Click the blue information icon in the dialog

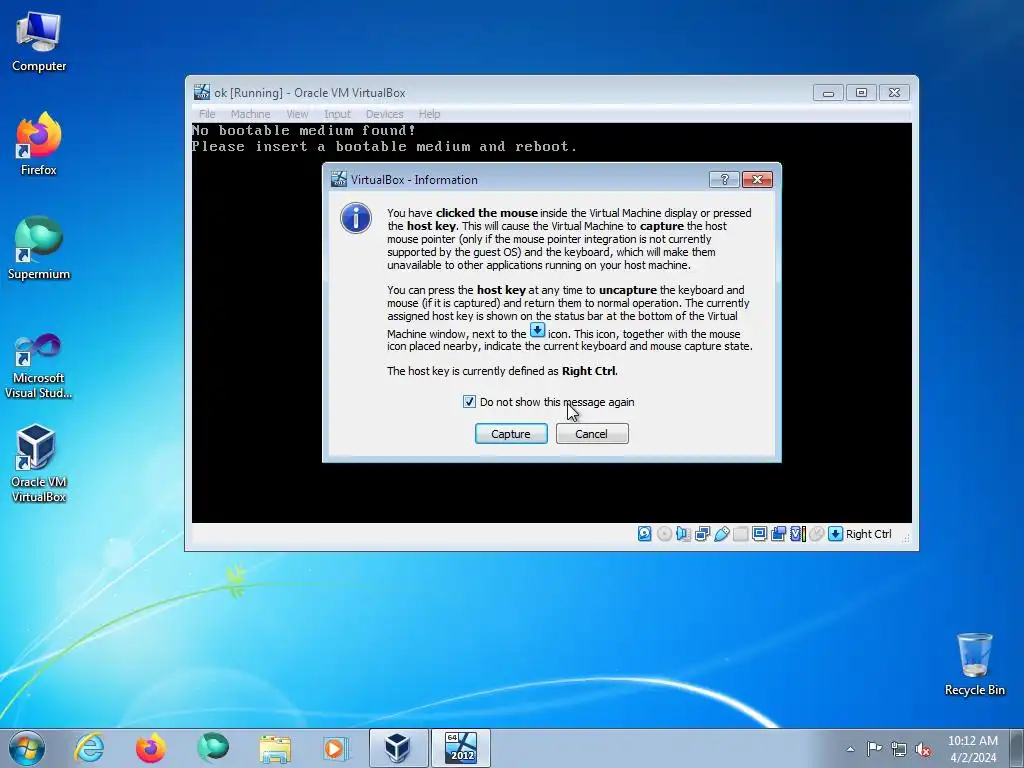(356, 219)
